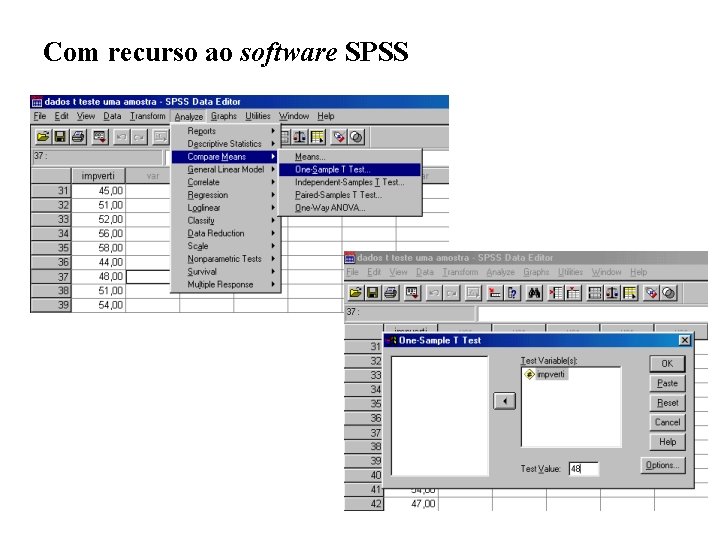This screenshot has height=540, width=720.
Task: Click the Open File icon in the left SPSS window
Action: point(43,137)
